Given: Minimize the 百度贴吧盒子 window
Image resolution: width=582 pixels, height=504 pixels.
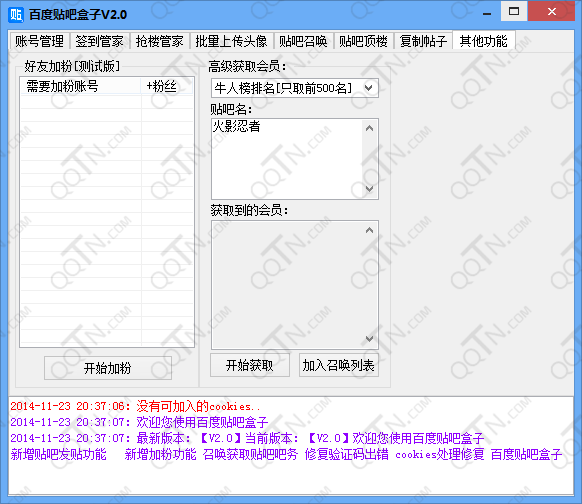Looking at the screenshot, I should 487,13.
